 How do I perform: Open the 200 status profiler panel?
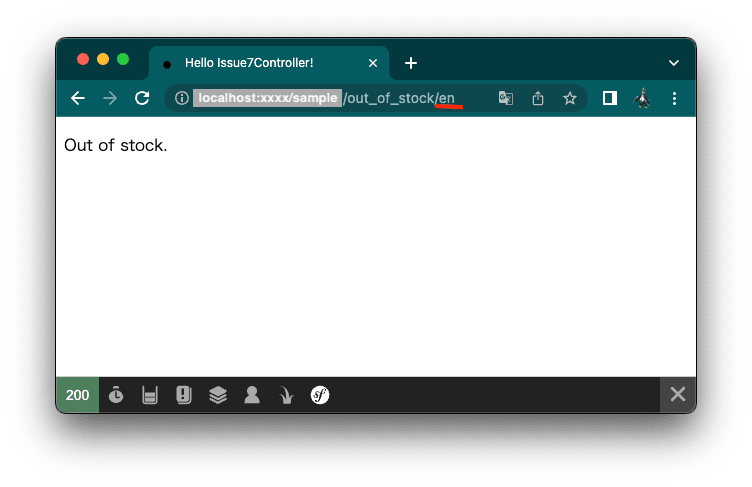point(77,395)
